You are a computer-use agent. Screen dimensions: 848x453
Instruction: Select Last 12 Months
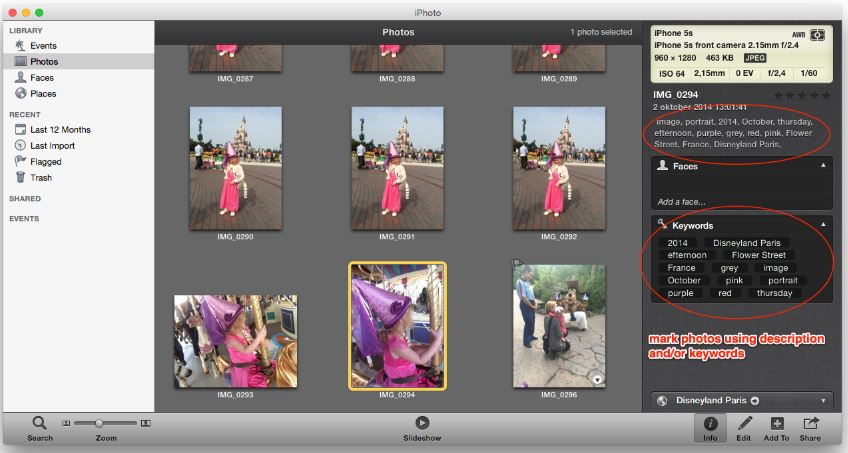pos(60,130)
